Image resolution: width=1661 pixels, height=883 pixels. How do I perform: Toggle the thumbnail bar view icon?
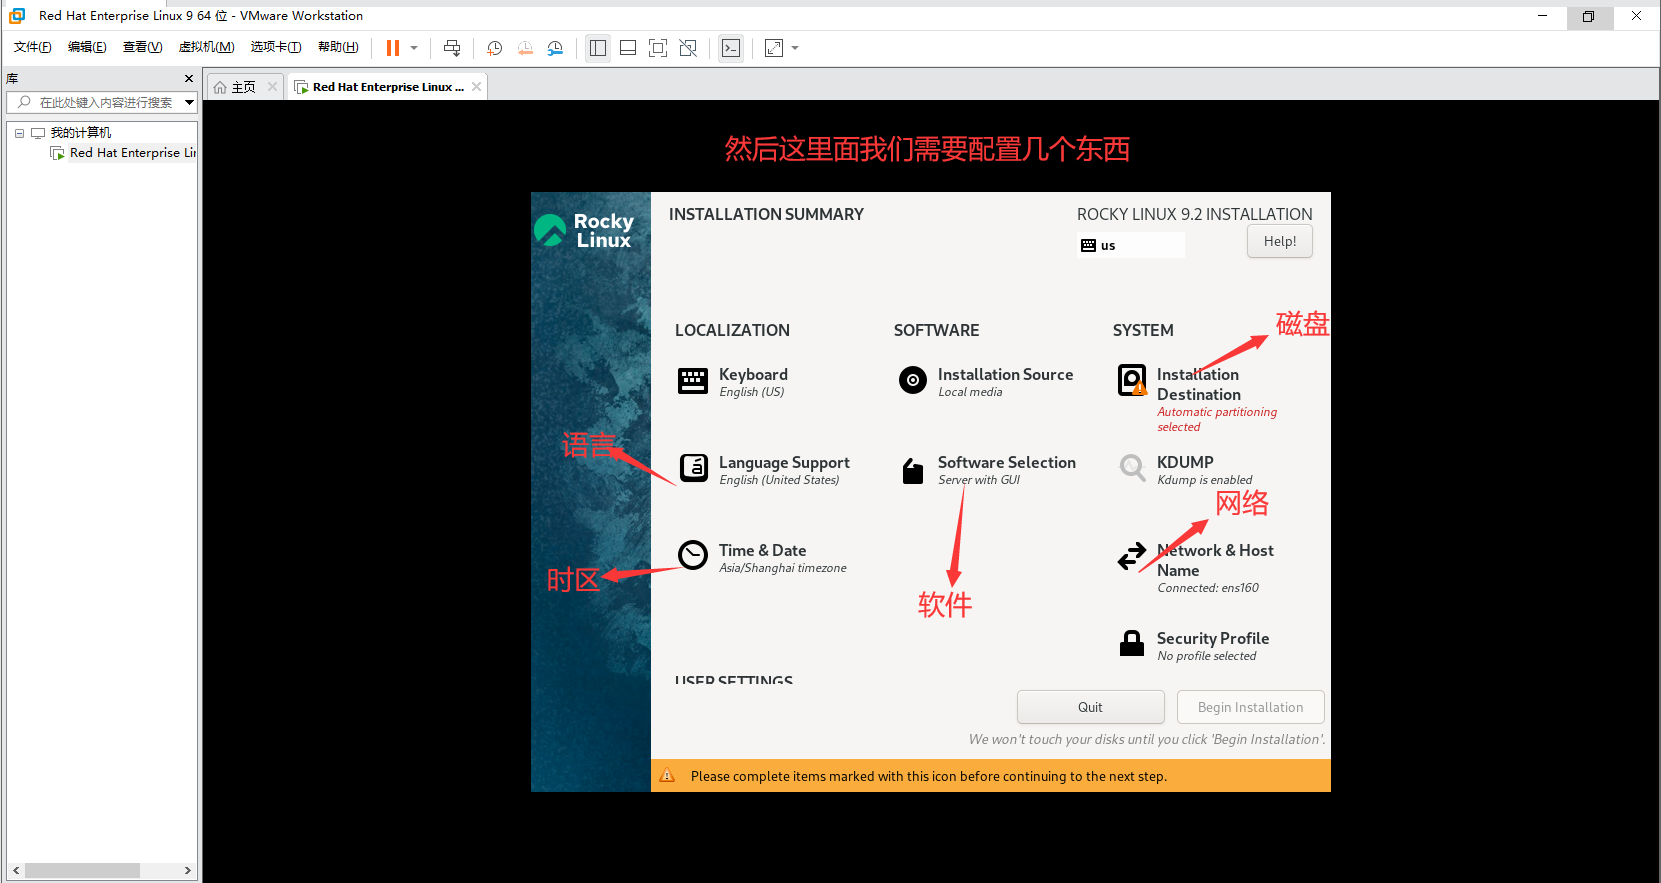(628, 48)
